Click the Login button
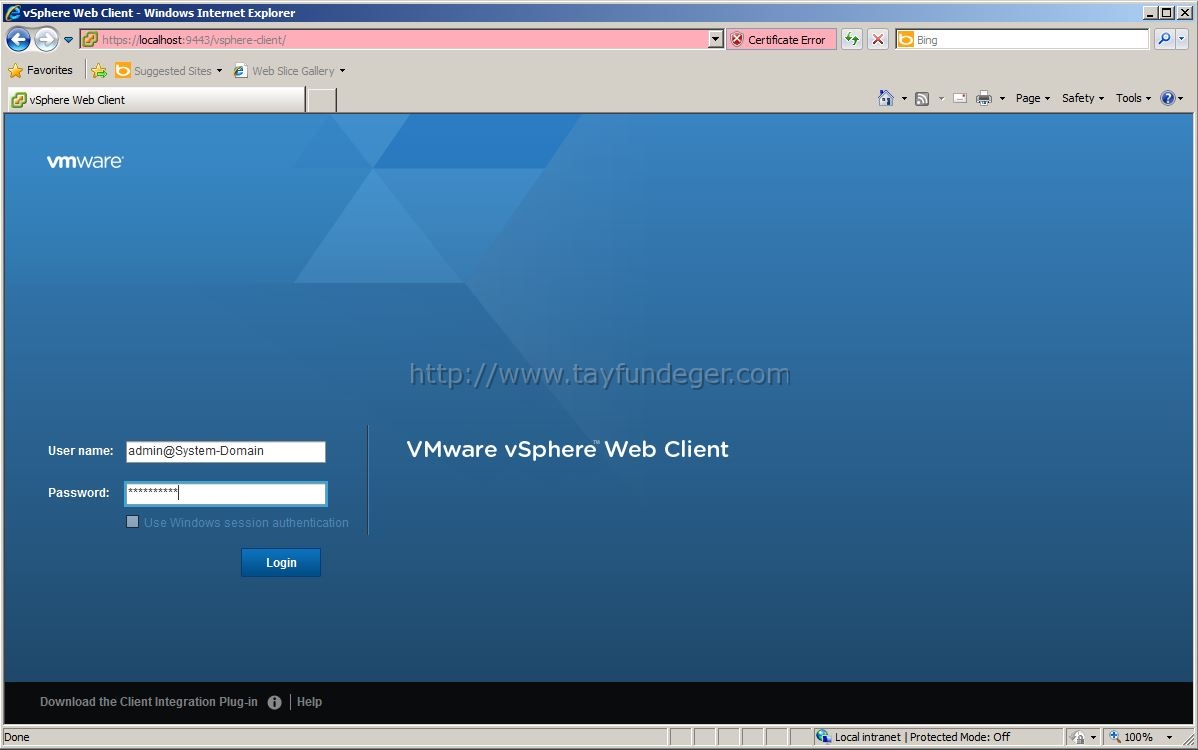The height and width of the screenshot is (750, 1198). 280,562
